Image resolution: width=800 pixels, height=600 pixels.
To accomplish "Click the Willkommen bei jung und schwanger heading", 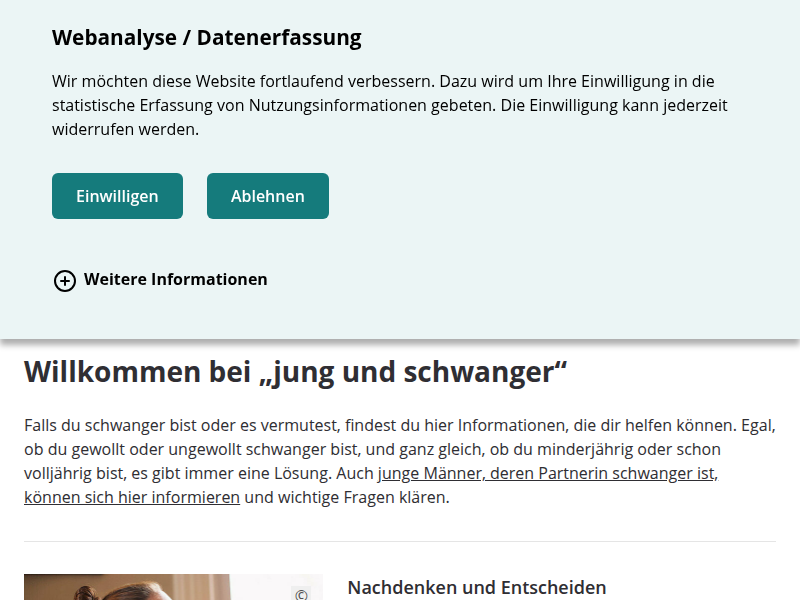I will 295,370.
